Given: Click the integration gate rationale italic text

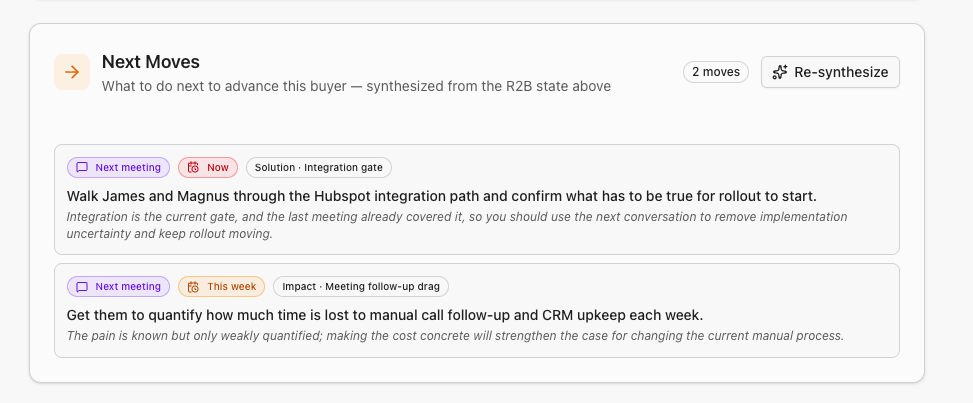Looking at the screenshot, I should tap(457, 225).
